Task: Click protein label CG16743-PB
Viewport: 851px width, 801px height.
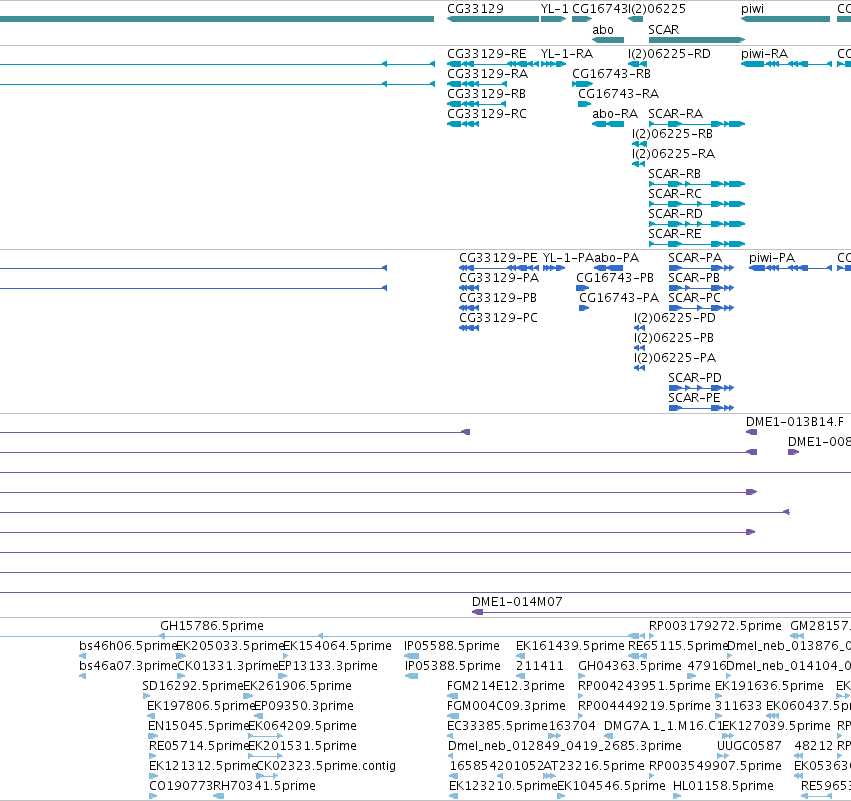Action: pos(615,278)
